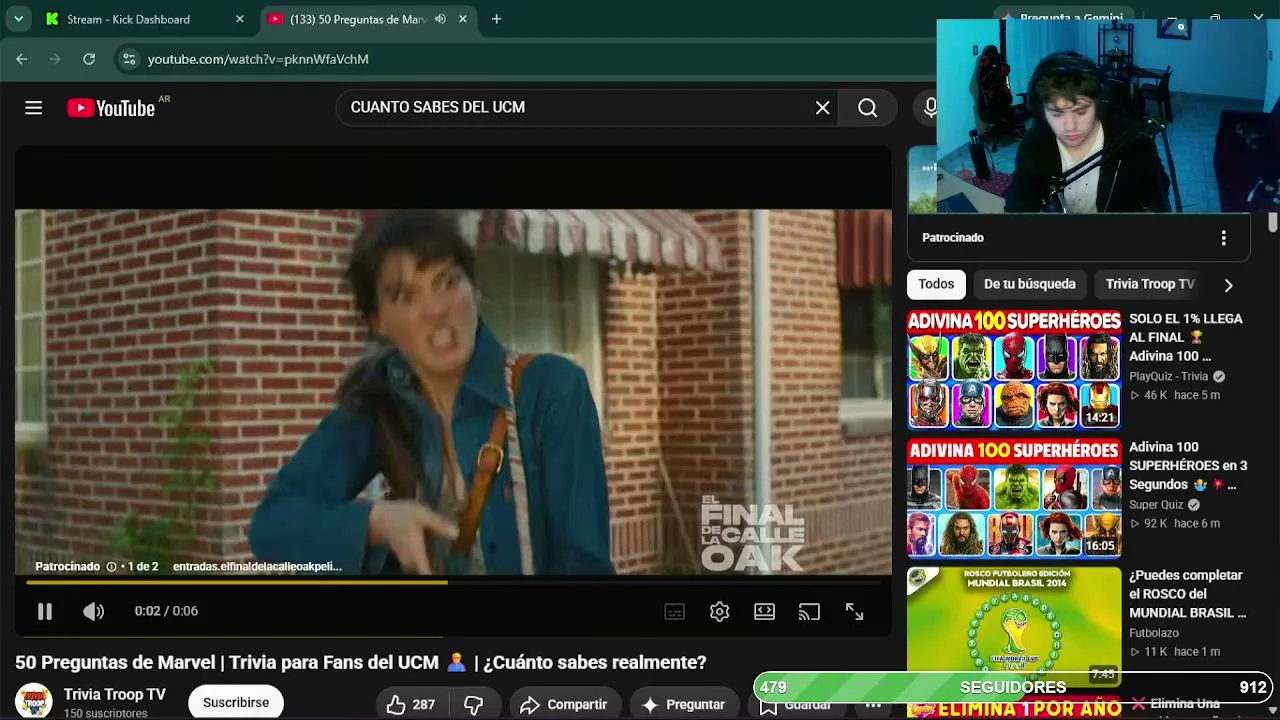Reload the current page

[x=89, y=59]
